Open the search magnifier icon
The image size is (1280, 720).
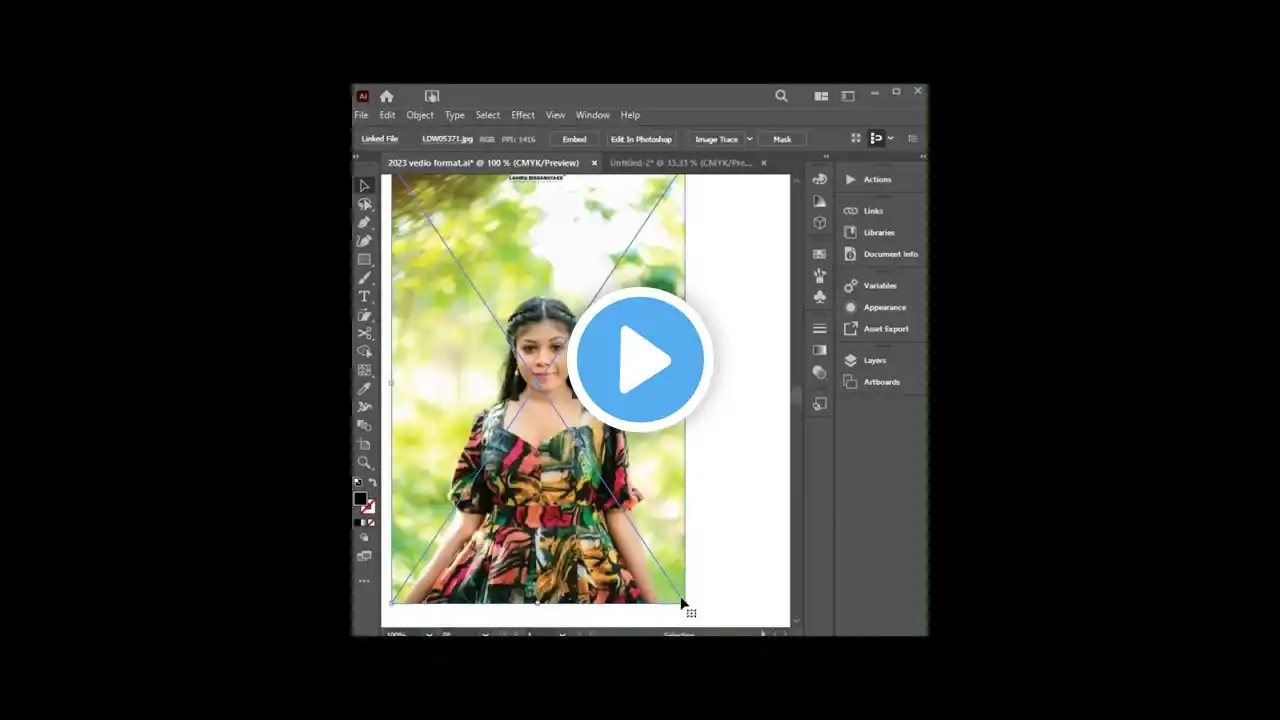pos(781,96)
